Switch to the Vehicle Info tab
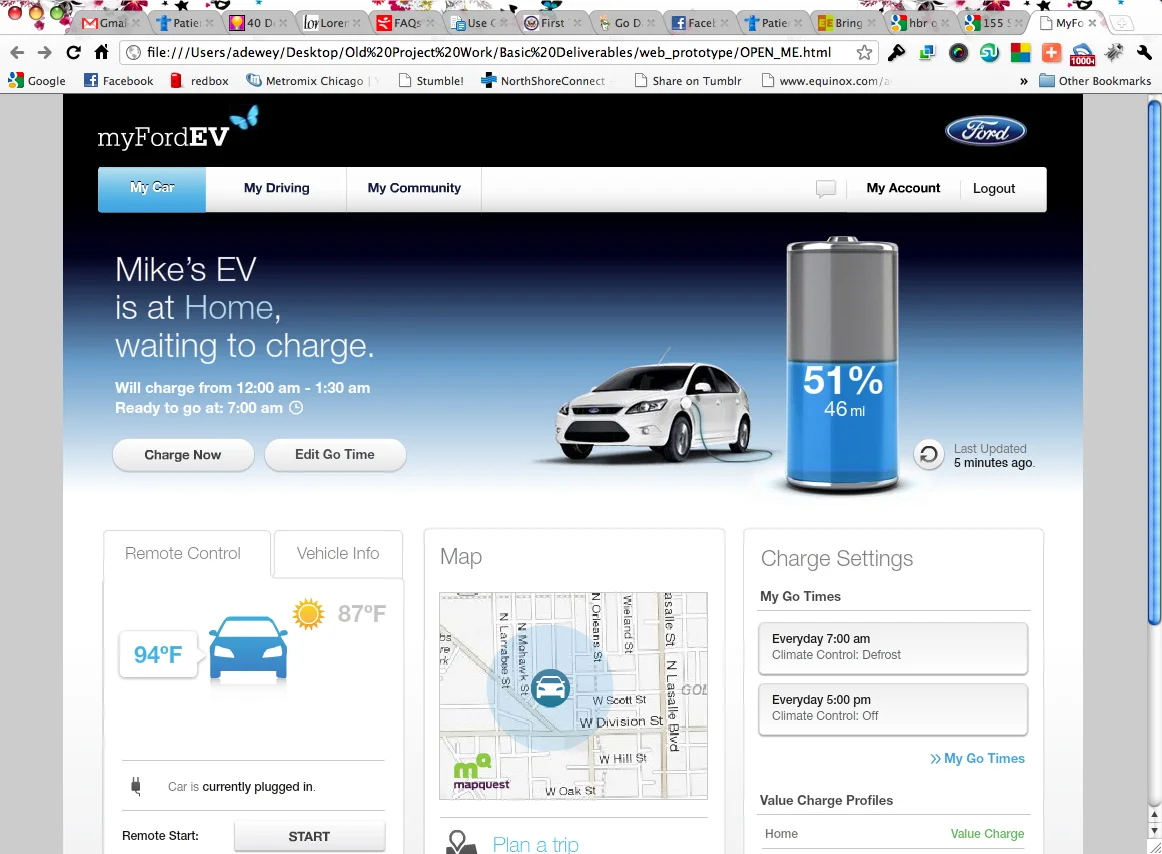 coord(338,553)
